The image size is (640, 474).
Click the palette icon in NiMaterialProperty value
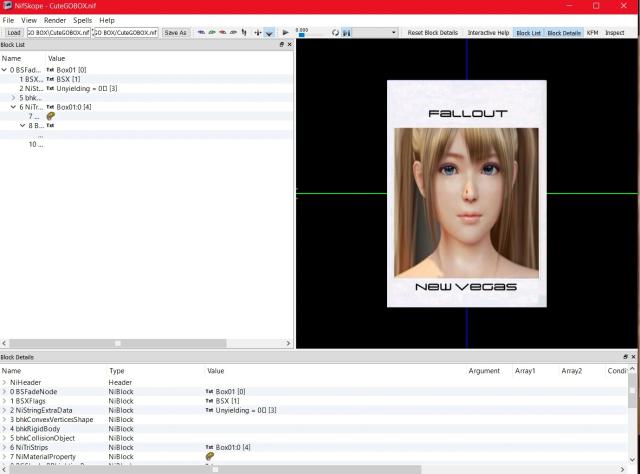[x=210, y=456]
